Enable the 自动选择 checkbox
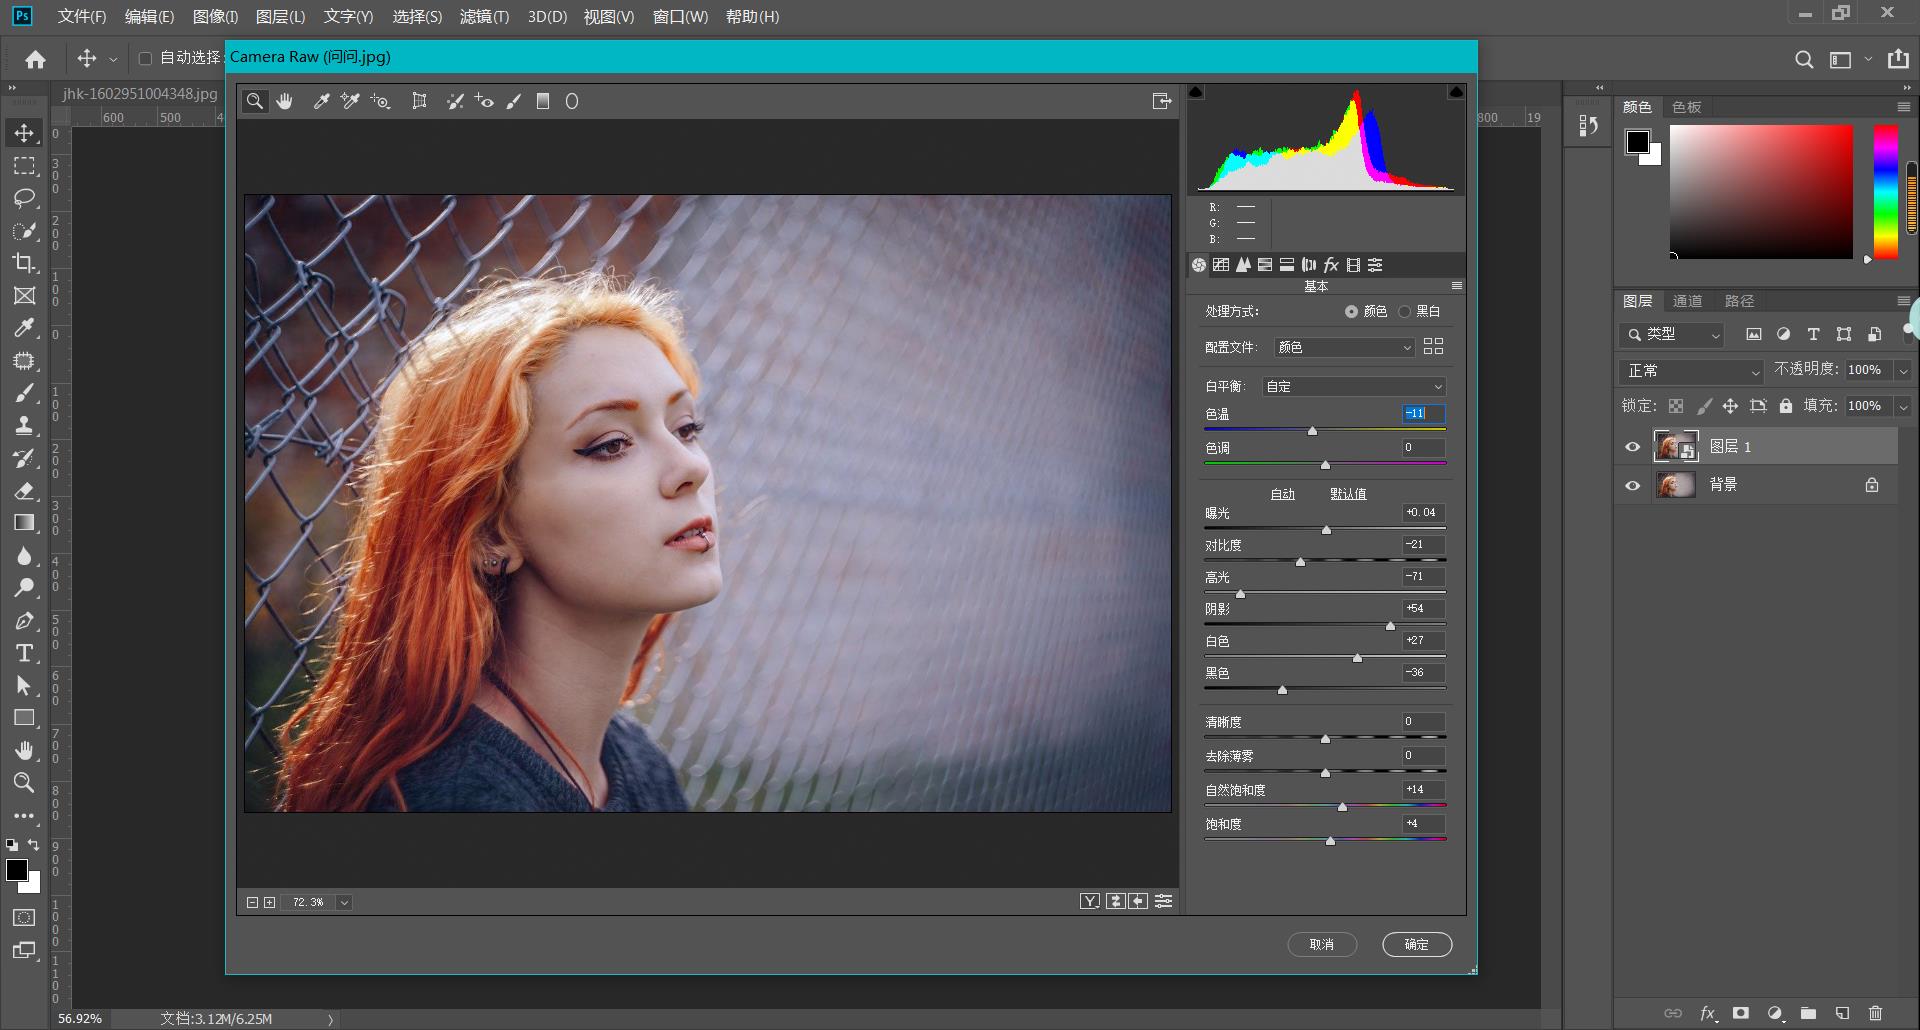This screenshot has width=1920, height=1030. click(145, 58)
